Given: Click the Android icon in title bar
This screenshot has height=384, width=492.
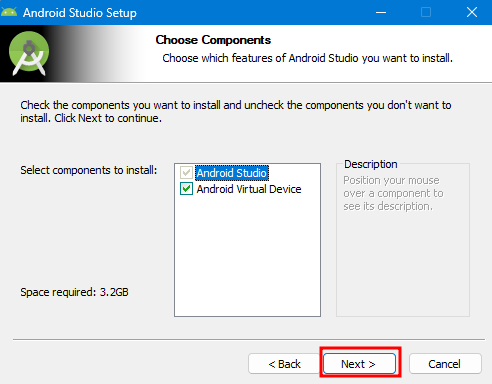Looking at the screenshot, I should click(9, 12).
